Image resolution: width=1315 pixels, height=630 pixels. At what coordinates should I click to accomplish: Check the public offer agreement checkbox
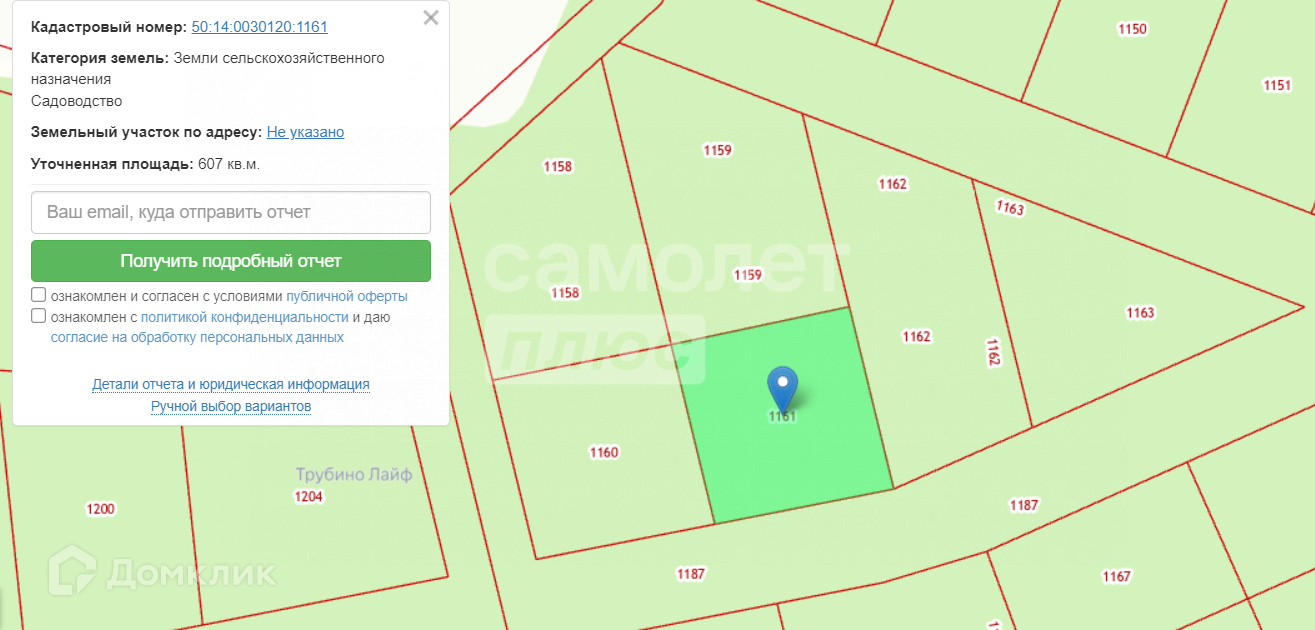[39, 296]
